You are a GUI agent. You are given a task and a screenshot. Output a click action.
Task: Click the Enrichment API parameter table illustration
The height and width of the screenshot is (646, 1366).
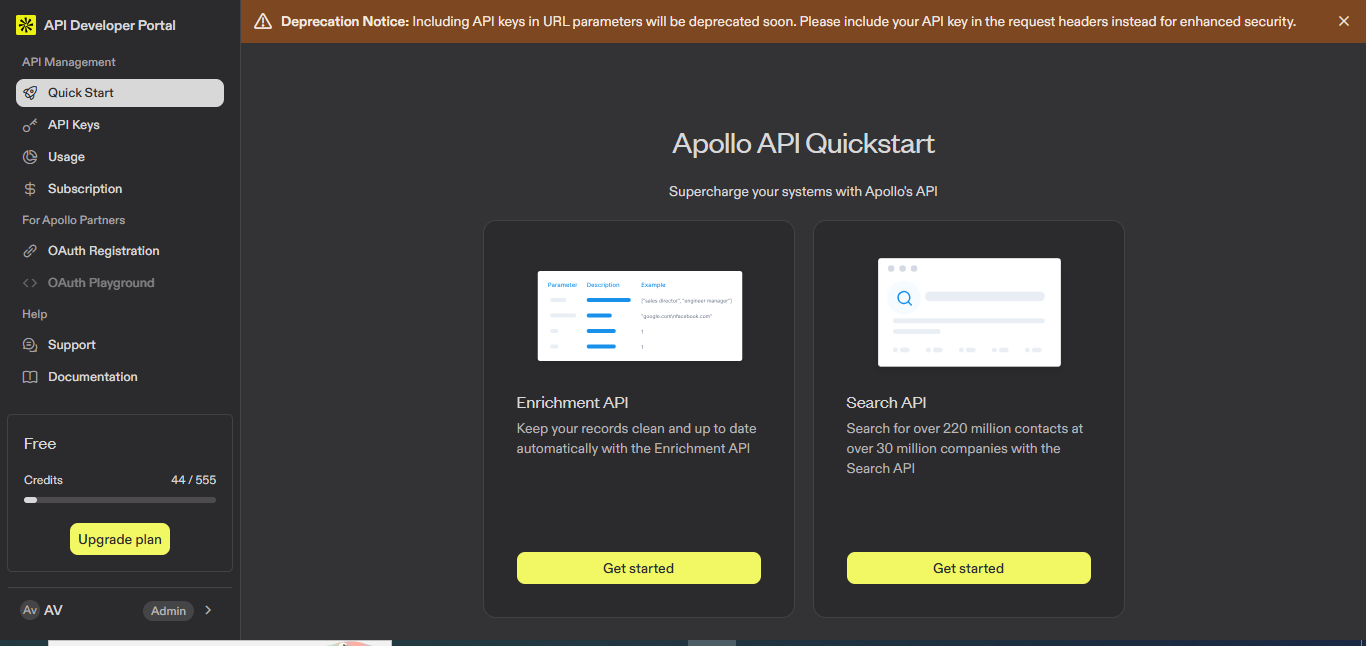640,316
